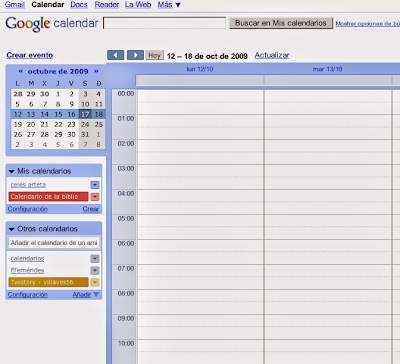
Task: Select day 31 in mini calendar
Action: point(85,135)
